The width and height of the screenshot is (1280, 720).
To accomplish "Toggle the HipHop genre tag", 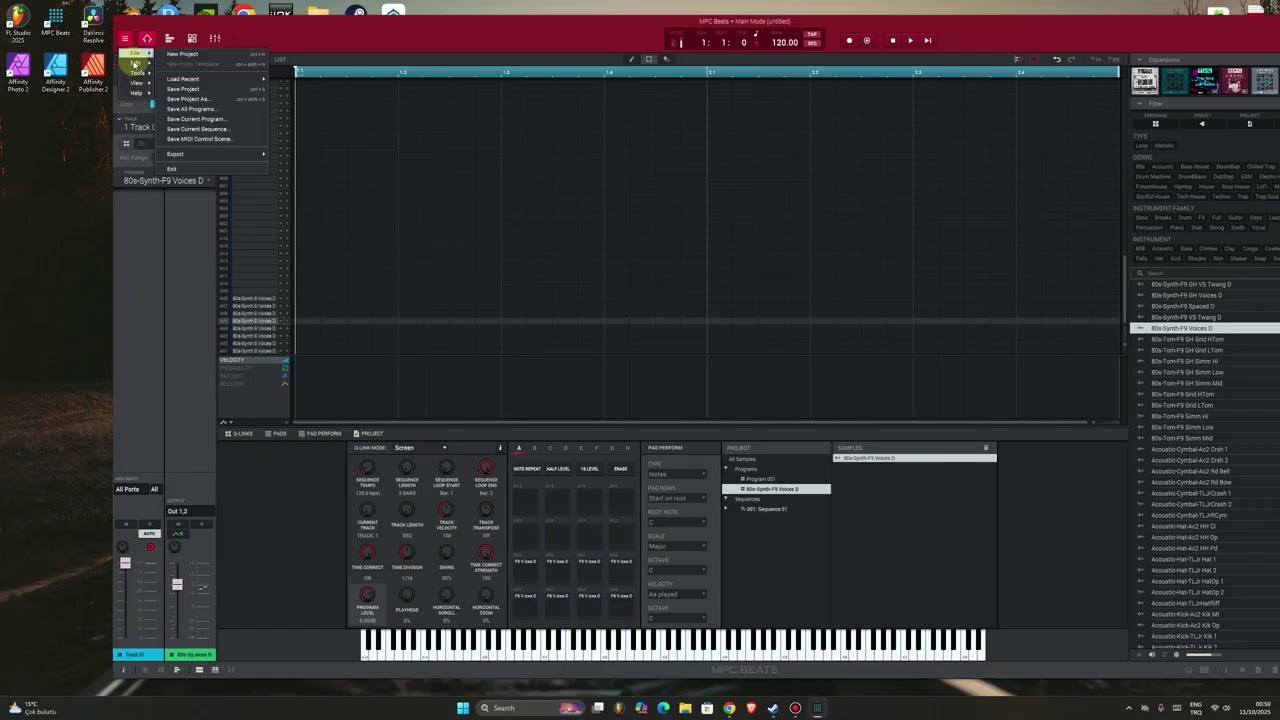I will [1181, 186].
